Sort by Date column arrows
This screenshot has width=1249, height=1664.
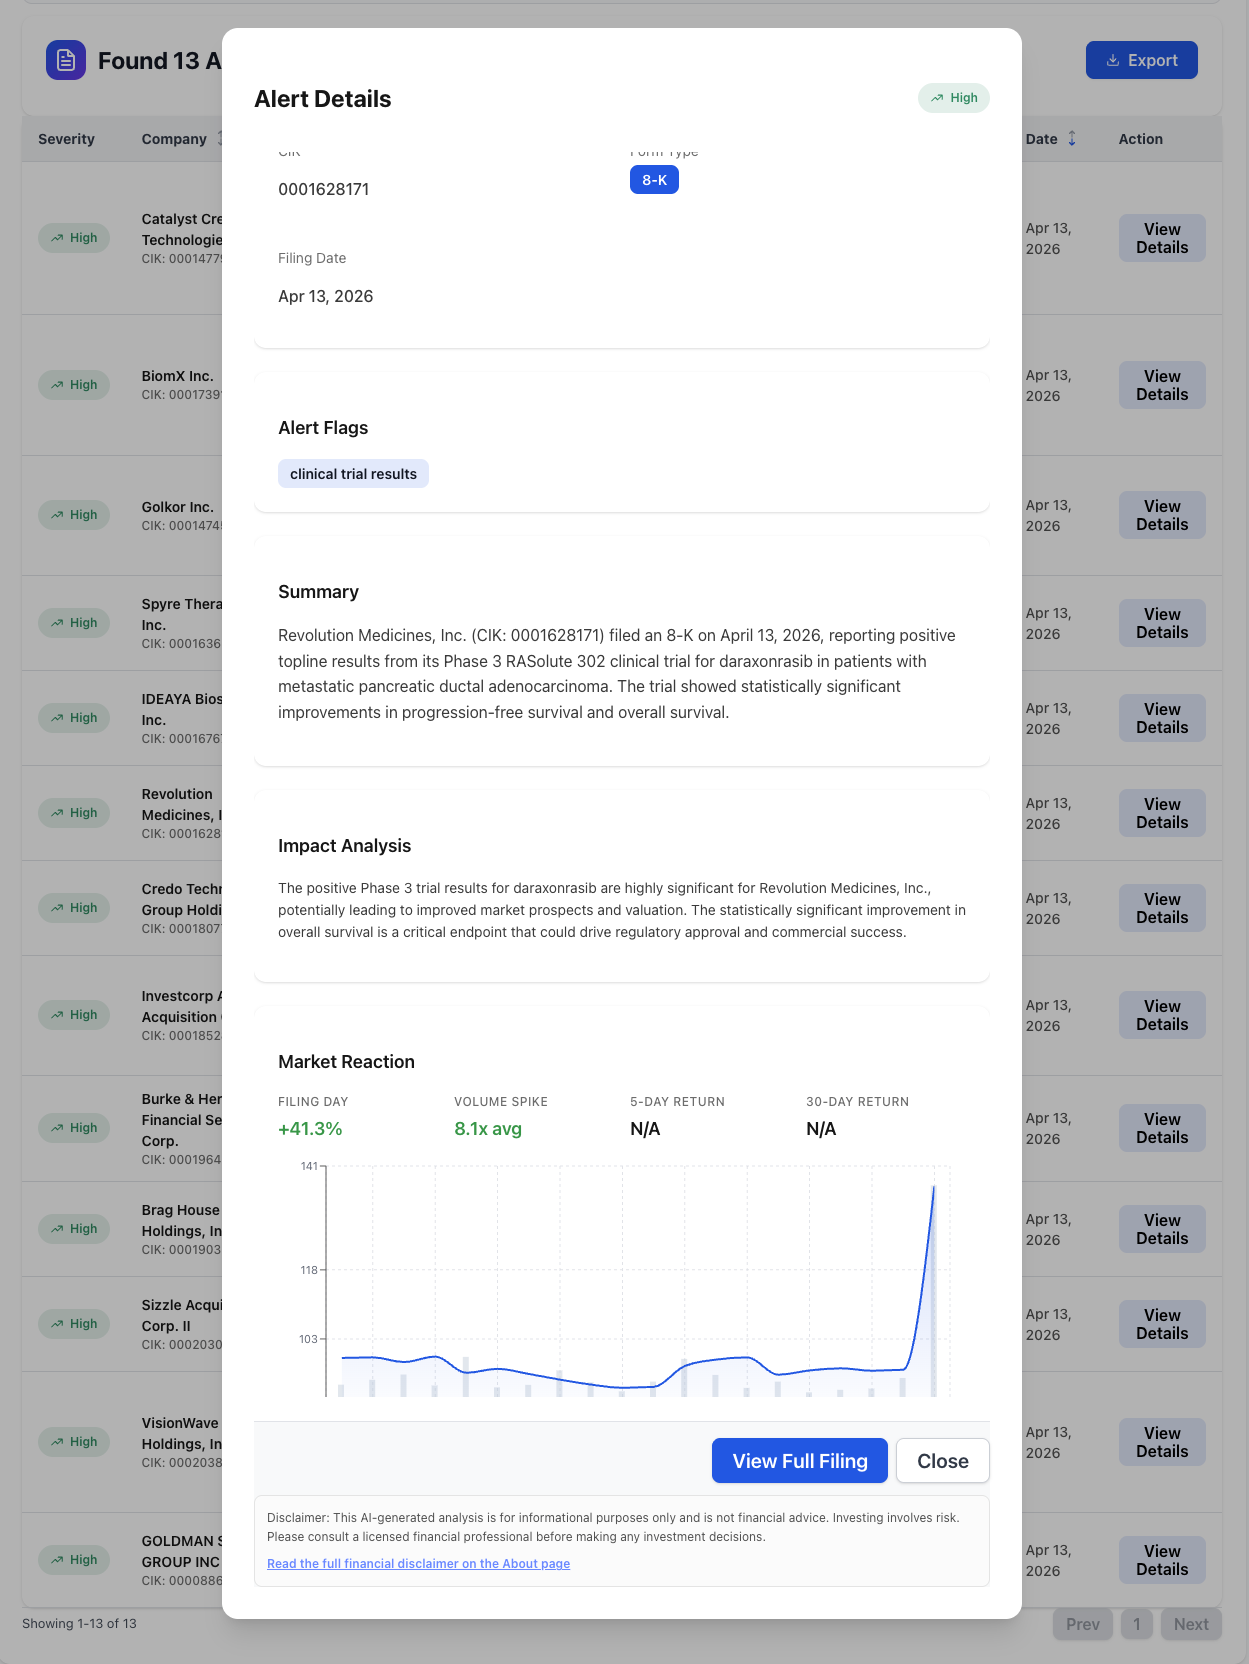point(1072,139)
